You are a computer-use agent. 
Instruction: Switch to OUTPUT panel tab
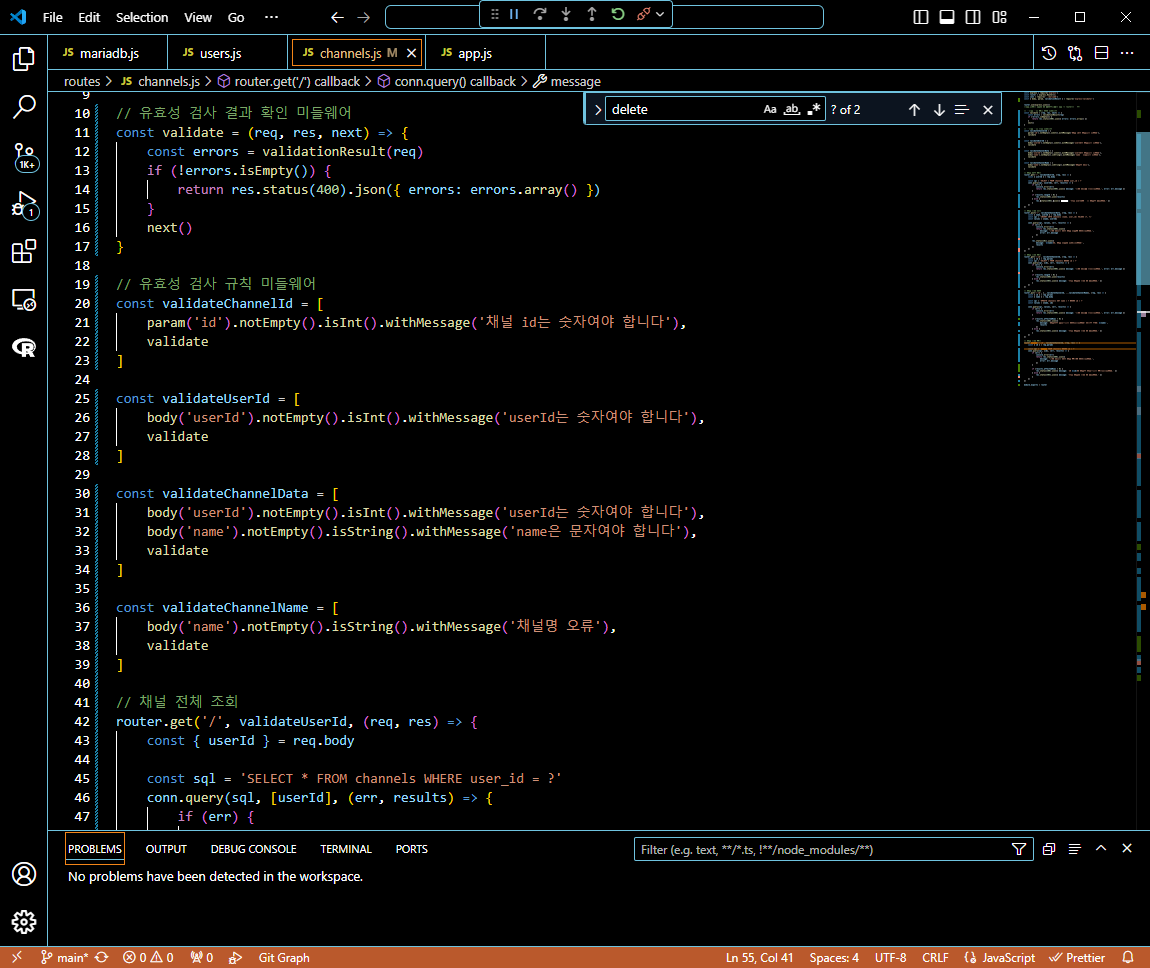(x=166, y=849)
